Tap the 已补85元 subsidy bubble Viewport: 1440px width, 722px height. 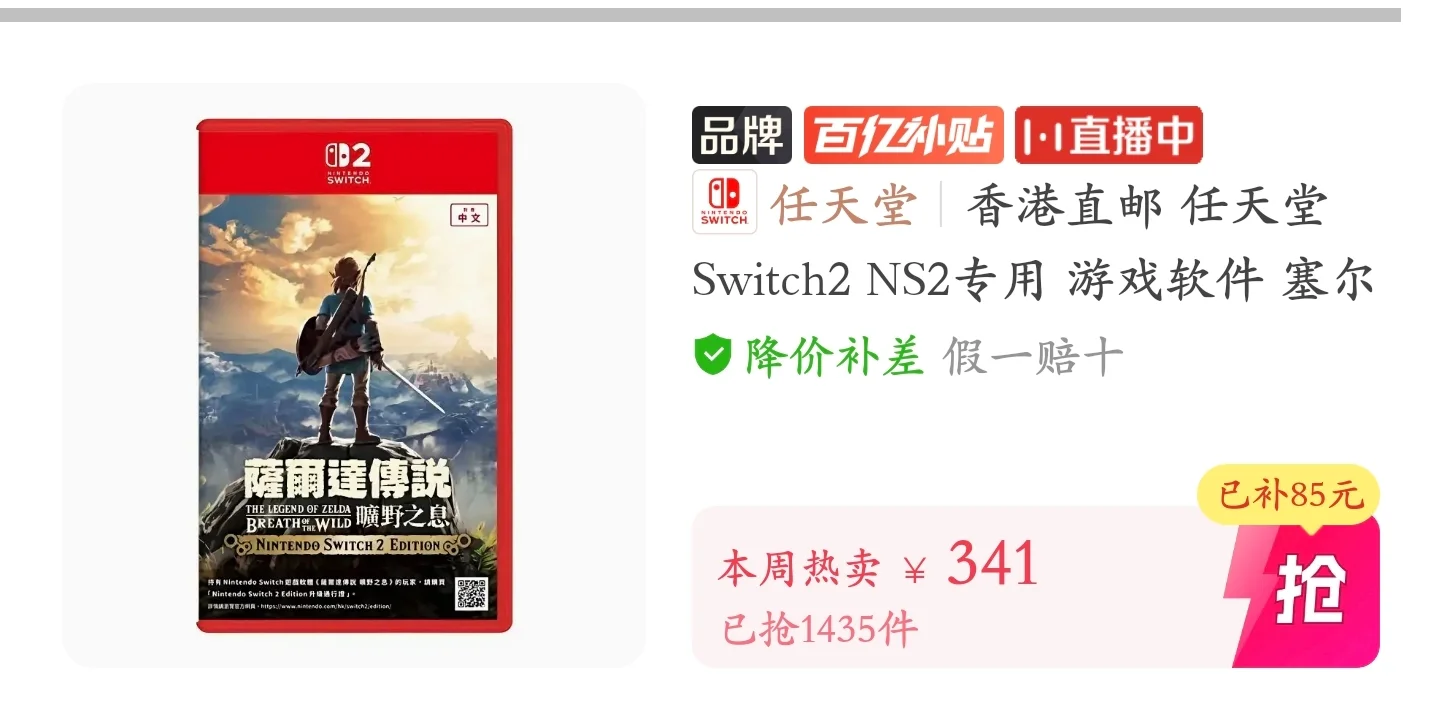pyautogui.click(x=1288, y=495)
